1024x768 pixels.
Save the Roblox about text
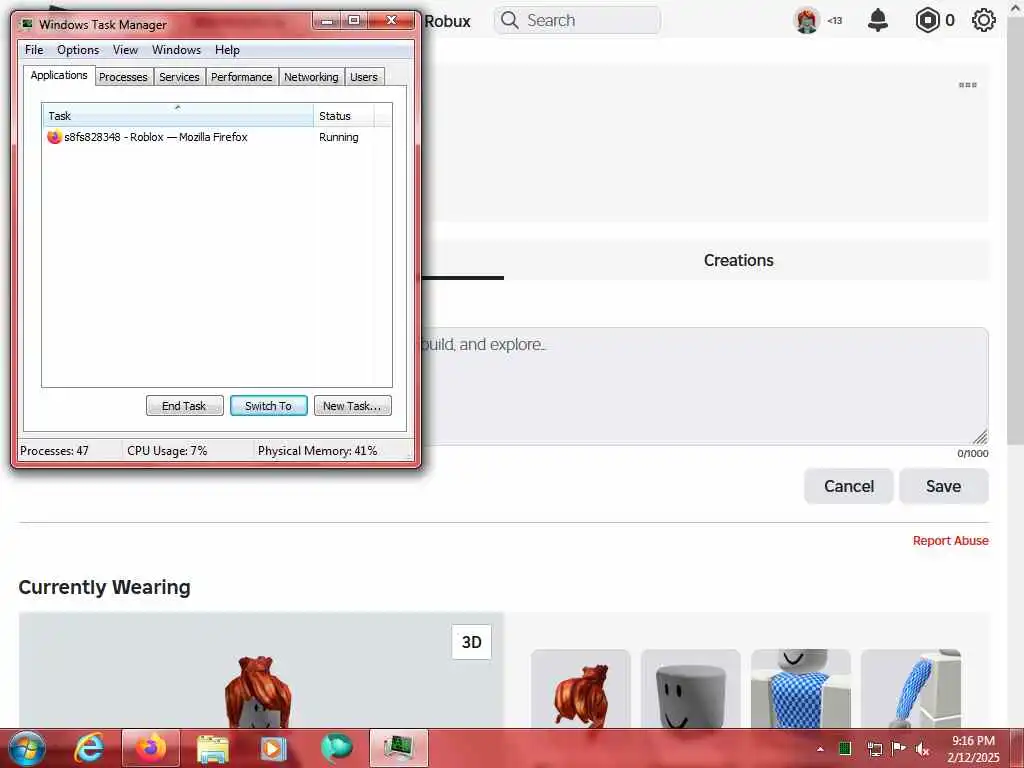tap(944, 487)
